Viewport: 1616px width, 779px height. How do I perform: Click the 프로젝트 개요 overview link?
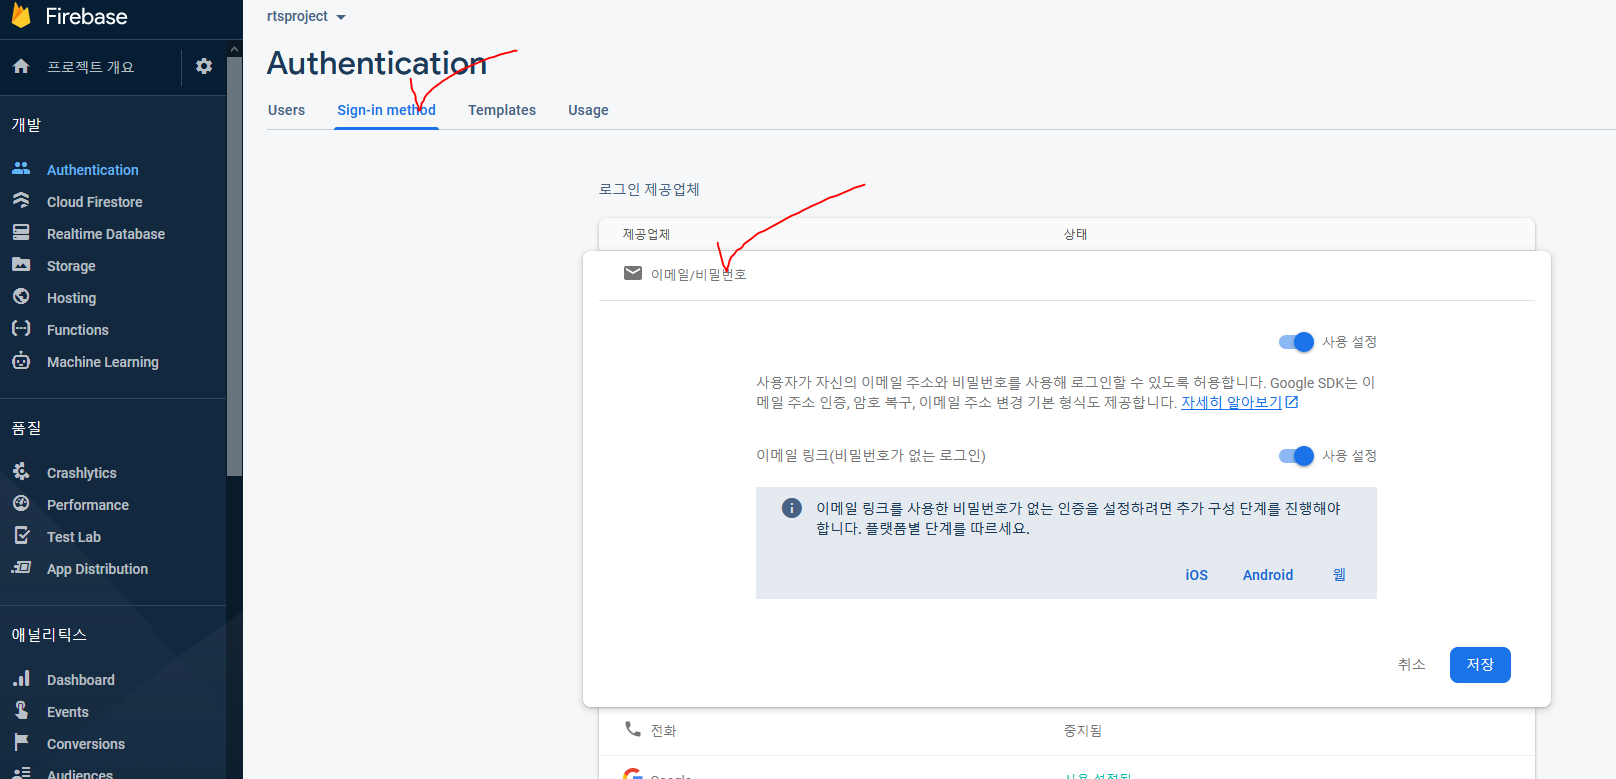pyautogui.click(x=90, y=67)
